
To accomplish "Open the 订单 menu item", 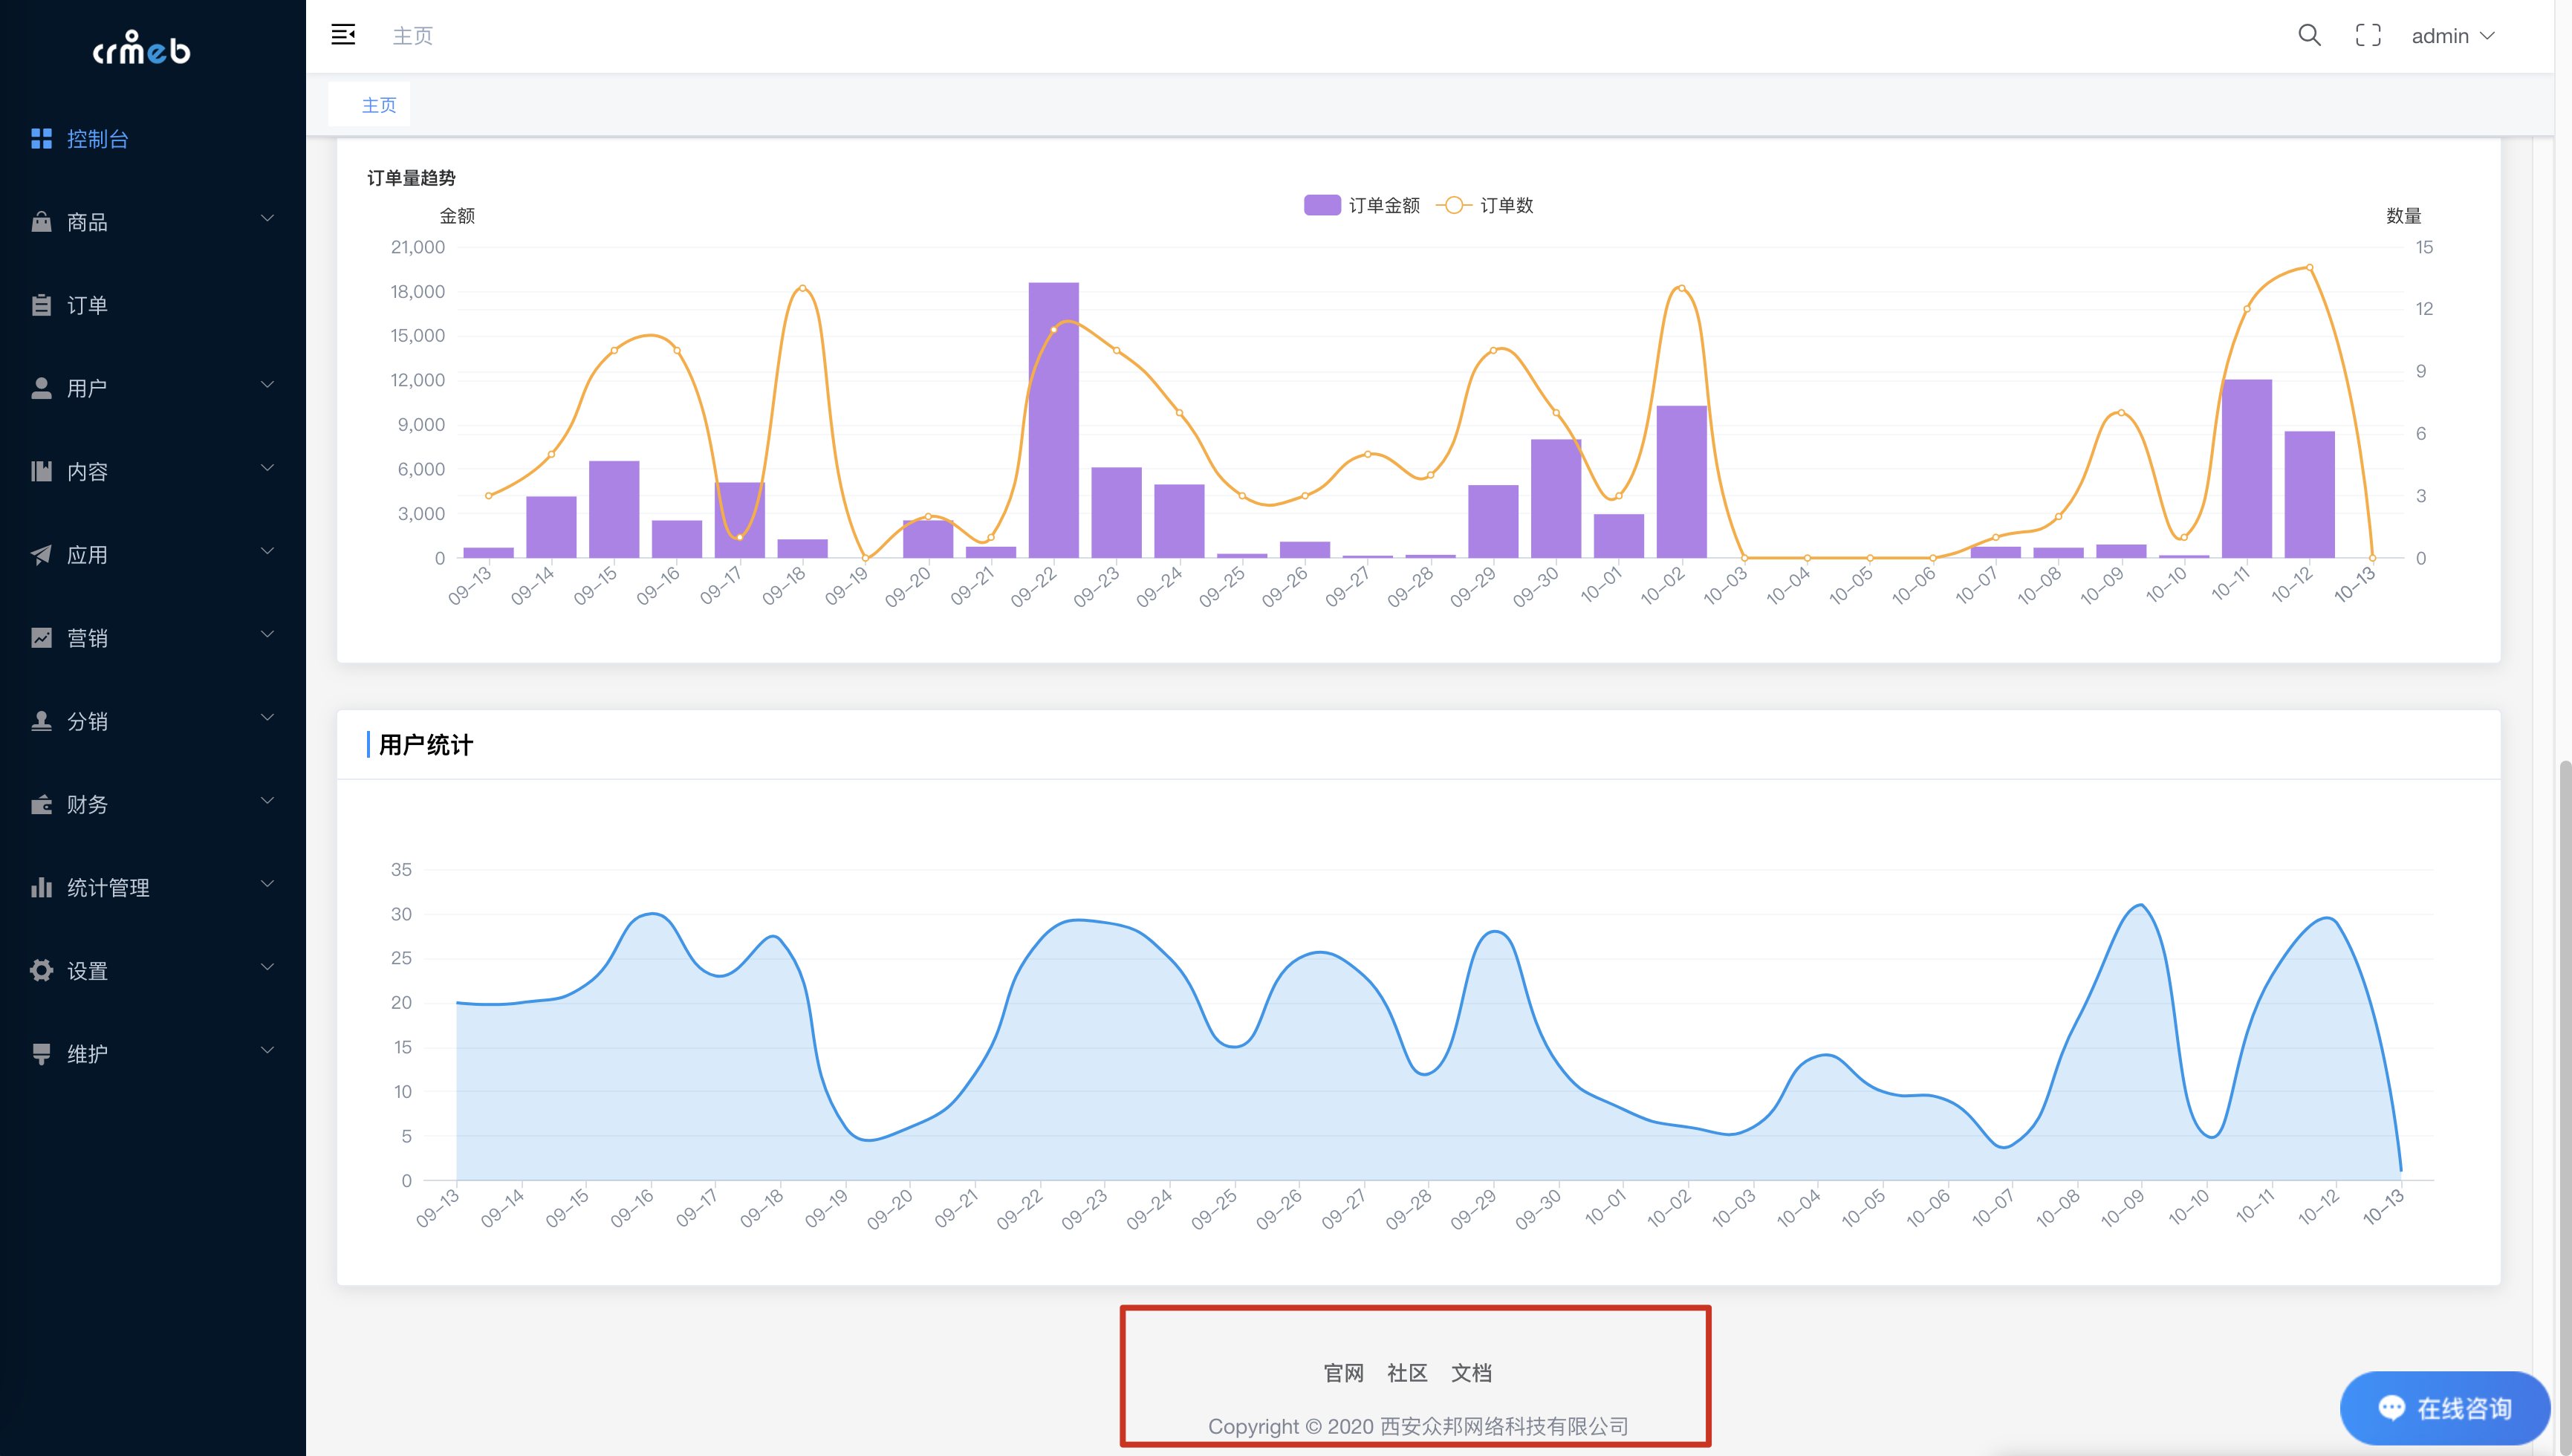I will point(153,305).
